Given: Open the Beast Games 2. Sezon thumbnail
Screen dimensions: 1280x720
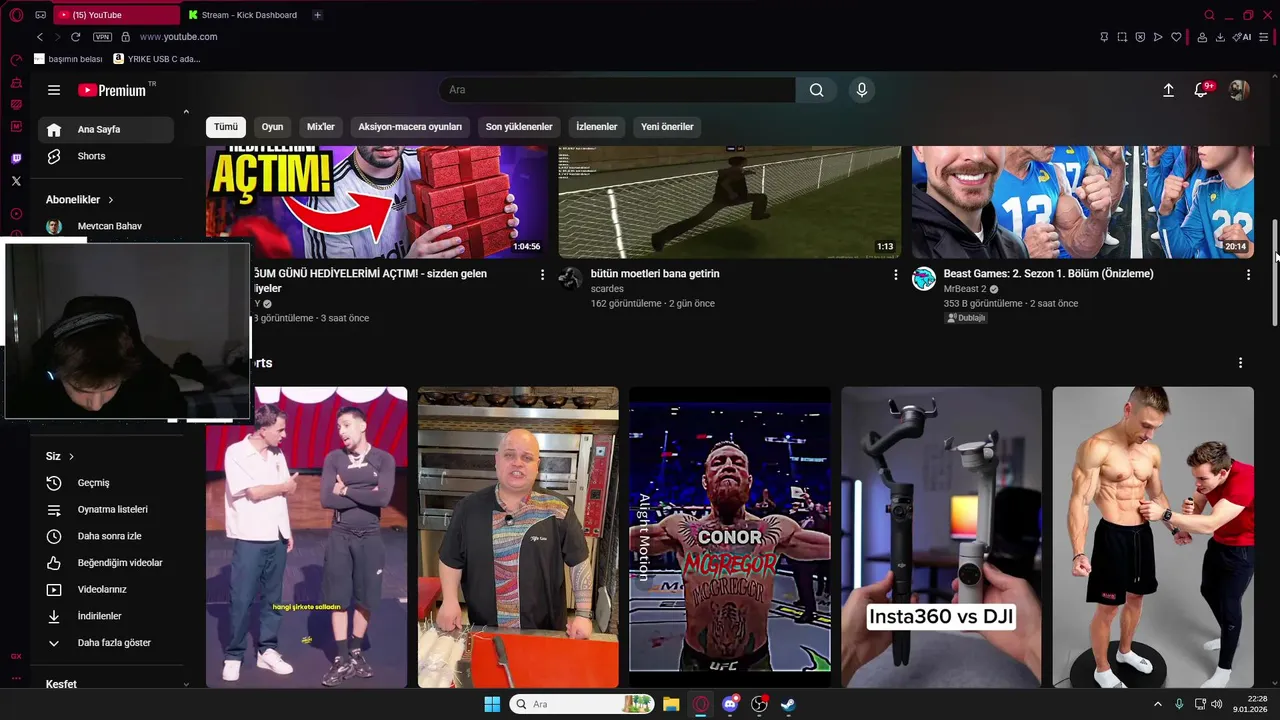Looking at the screenshot, I should click(1082, 202).
